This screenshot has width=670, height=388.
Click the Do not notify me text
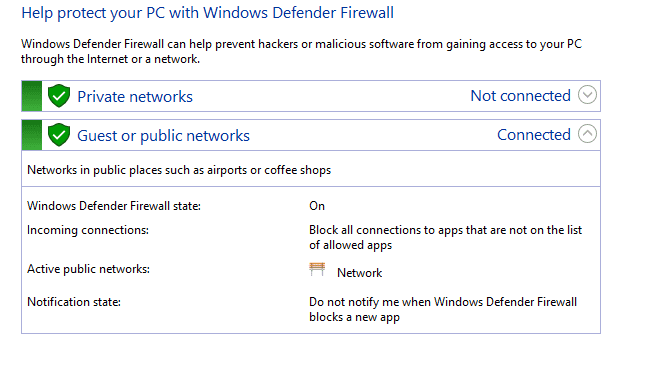click(x=443, y=309)
